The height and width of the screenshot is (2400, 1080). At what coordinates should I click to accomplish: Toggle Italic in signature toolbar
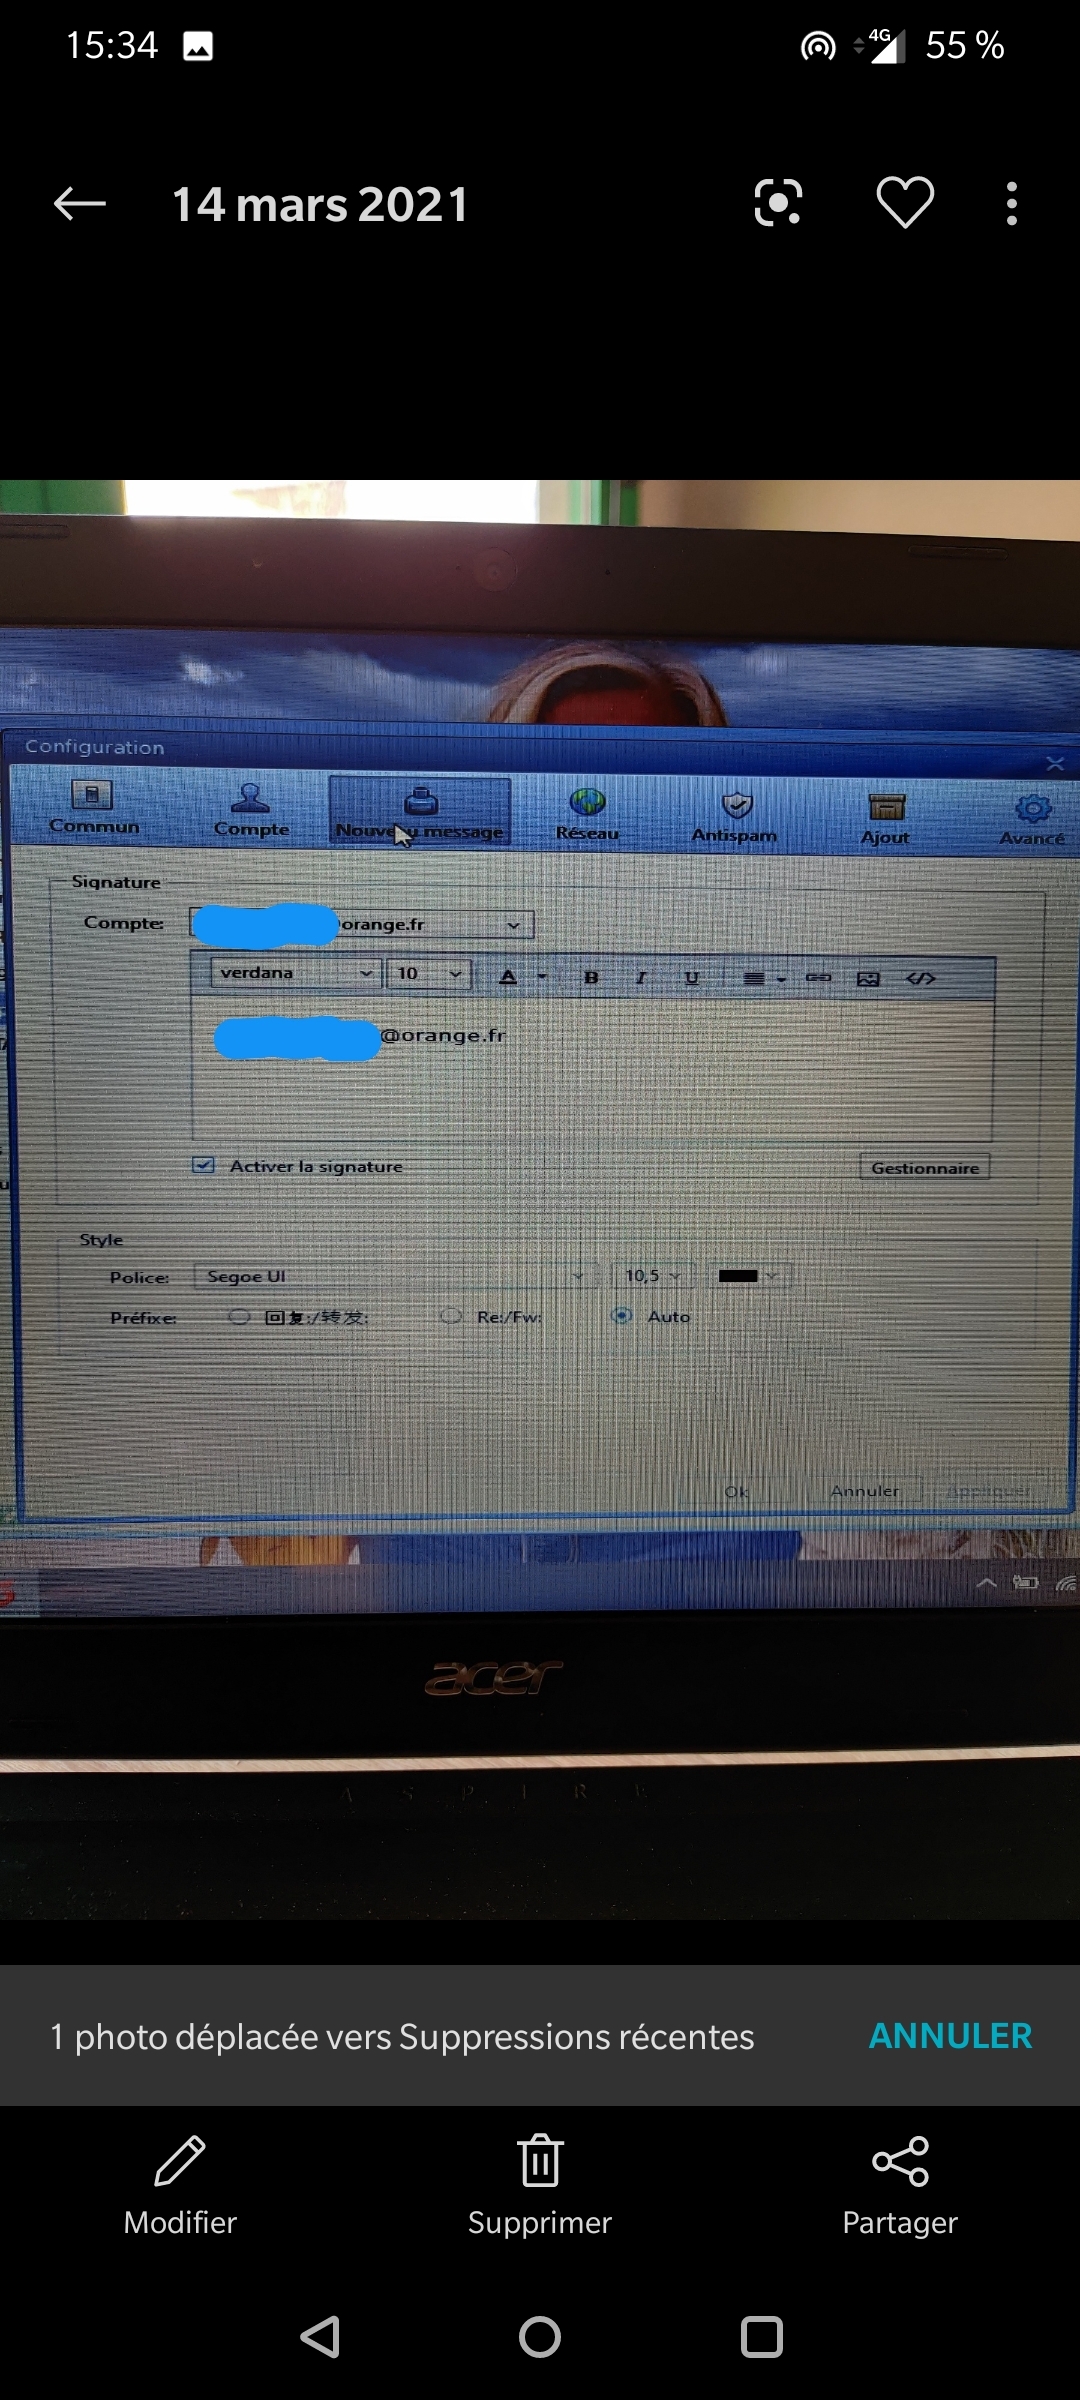coord(641,978)
